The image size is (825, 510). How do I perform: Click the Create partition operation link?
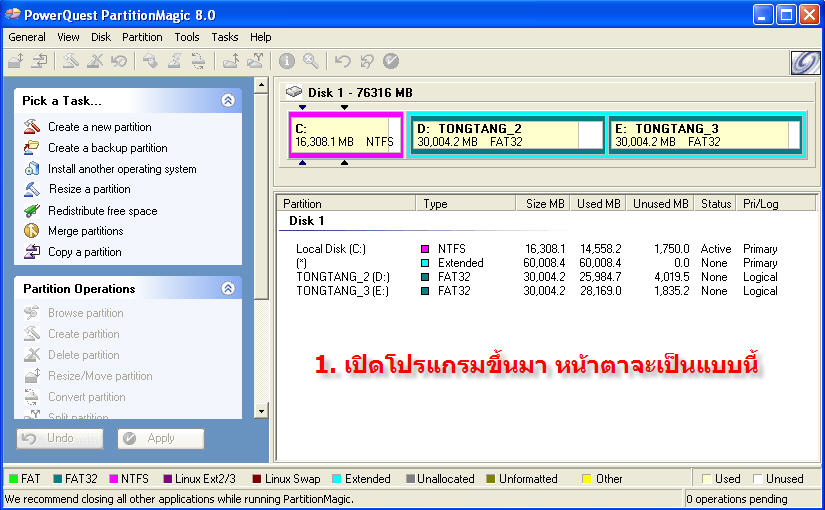pos(84,334)
